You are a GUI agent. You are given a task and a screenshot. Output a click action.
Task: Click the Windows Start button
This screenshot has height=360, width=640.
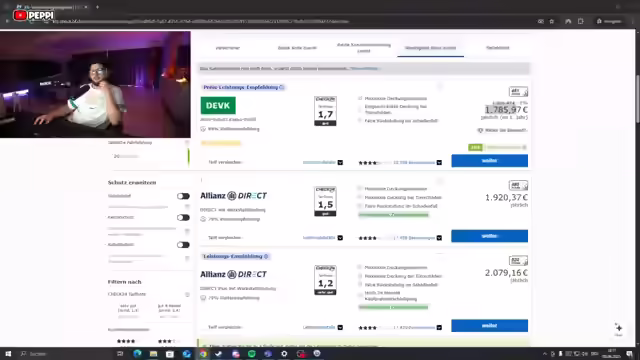click(8, 354)
